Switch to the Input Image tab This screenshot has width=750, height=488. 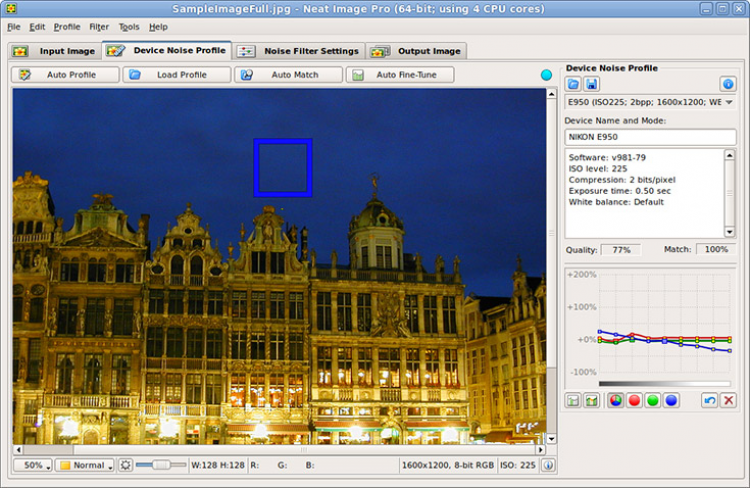(x=54, y=51)
